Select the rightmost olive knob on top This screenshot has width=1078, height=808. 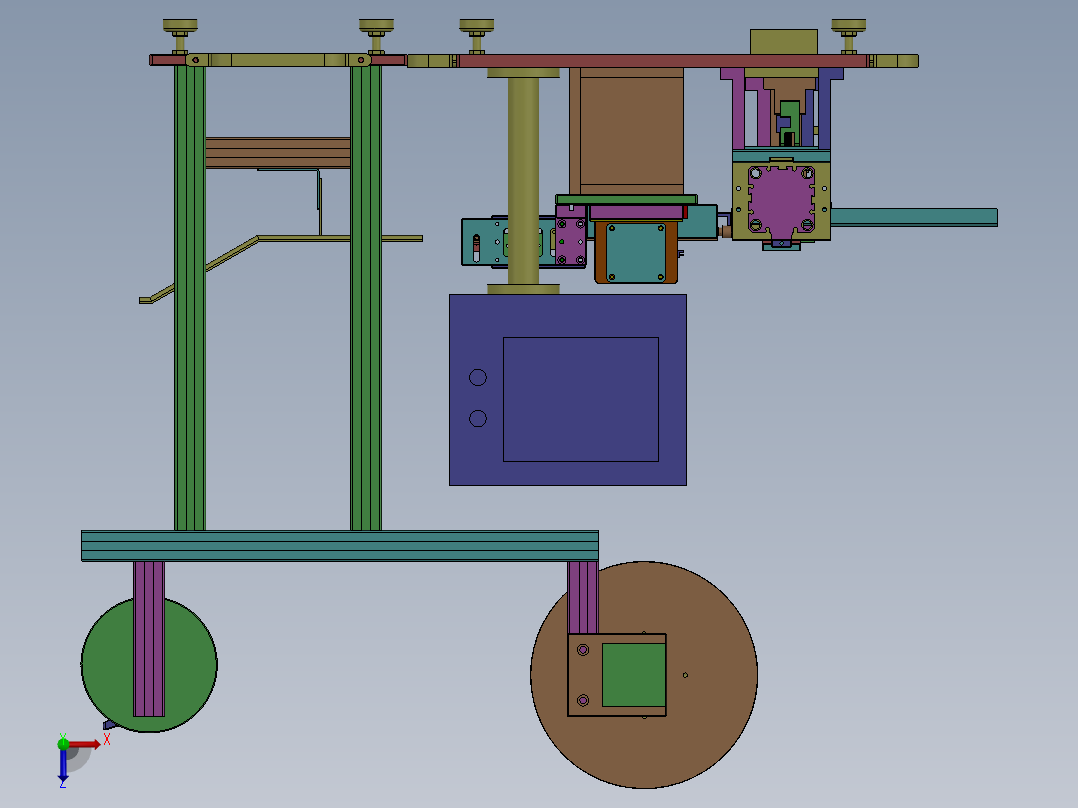pos(848,26)
